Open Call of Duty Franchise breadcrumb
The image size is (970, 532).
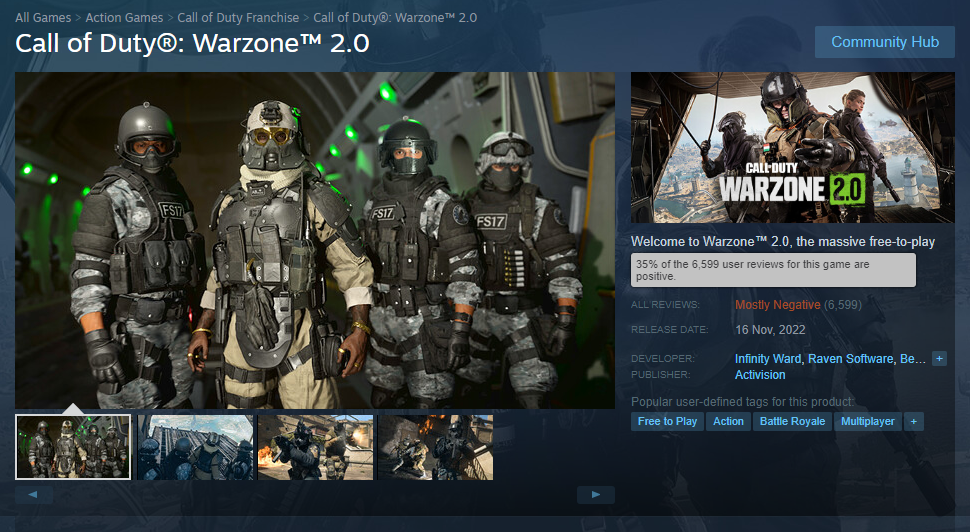[238, 17]
